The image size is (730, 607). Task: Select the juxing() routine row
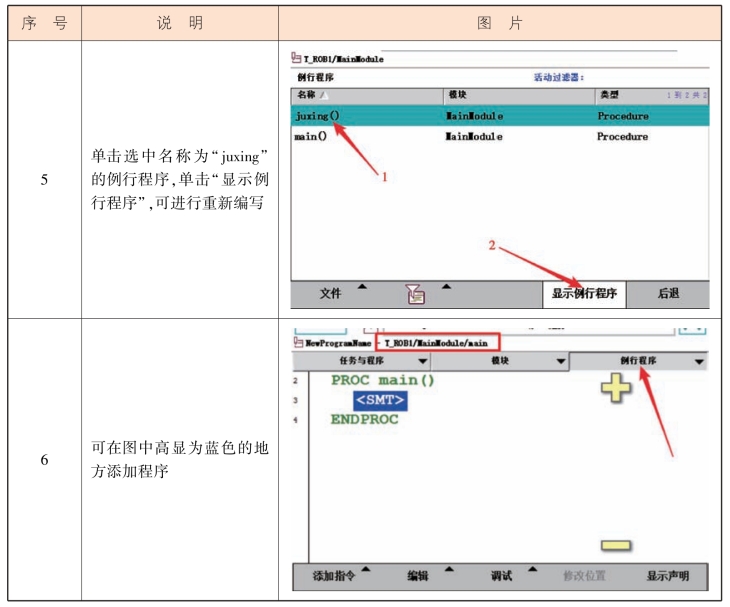[x=500, y=116]
